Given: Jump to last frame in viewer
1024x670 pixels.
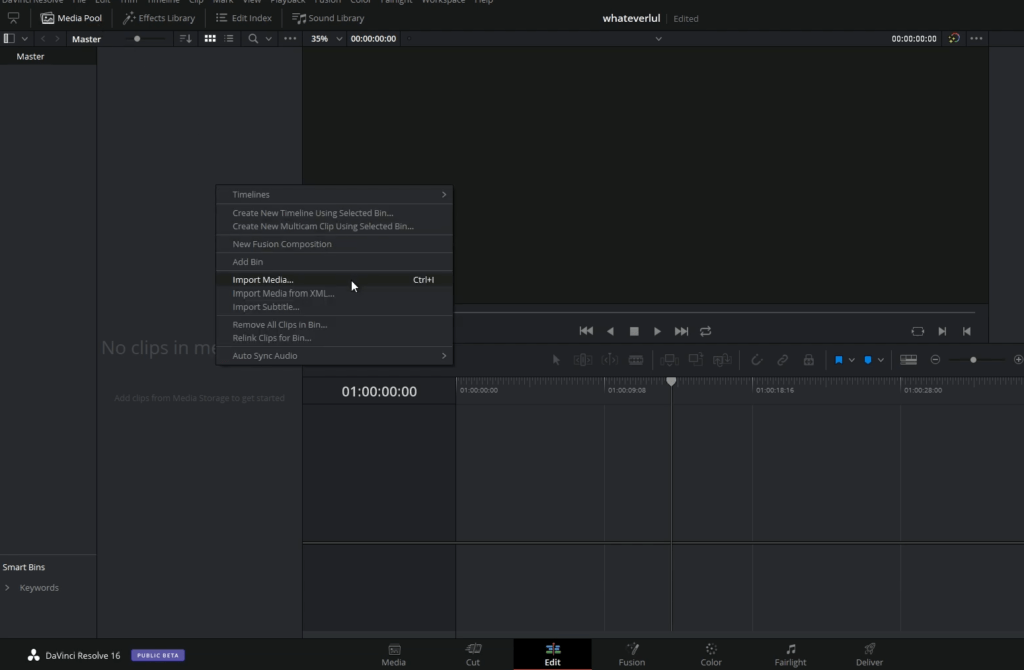Looking at the screenshot, I should (681, 331).
